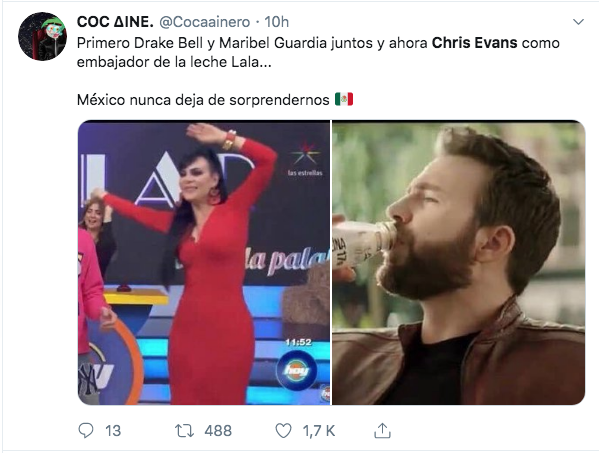Open the 10h timestamp link
This screenshot has height=453, width=599.
pos(277,22)
